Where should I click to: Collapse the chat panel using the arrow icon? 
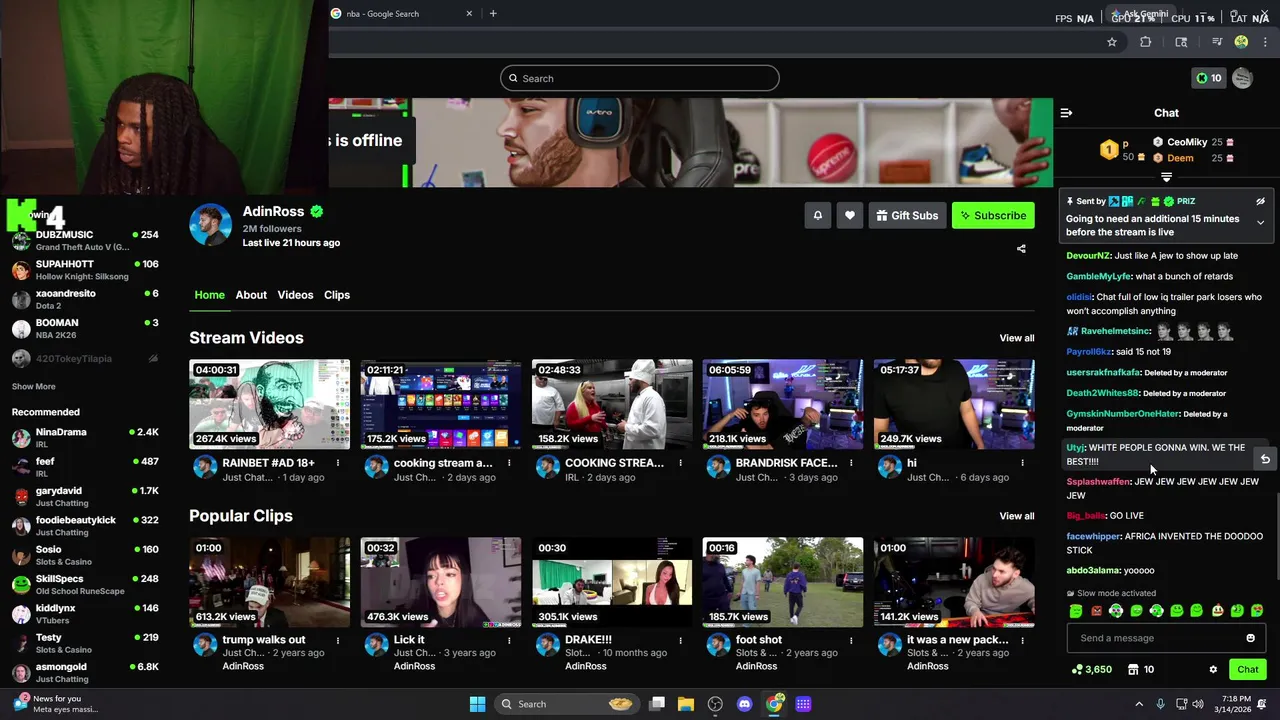coord(1066,113)
